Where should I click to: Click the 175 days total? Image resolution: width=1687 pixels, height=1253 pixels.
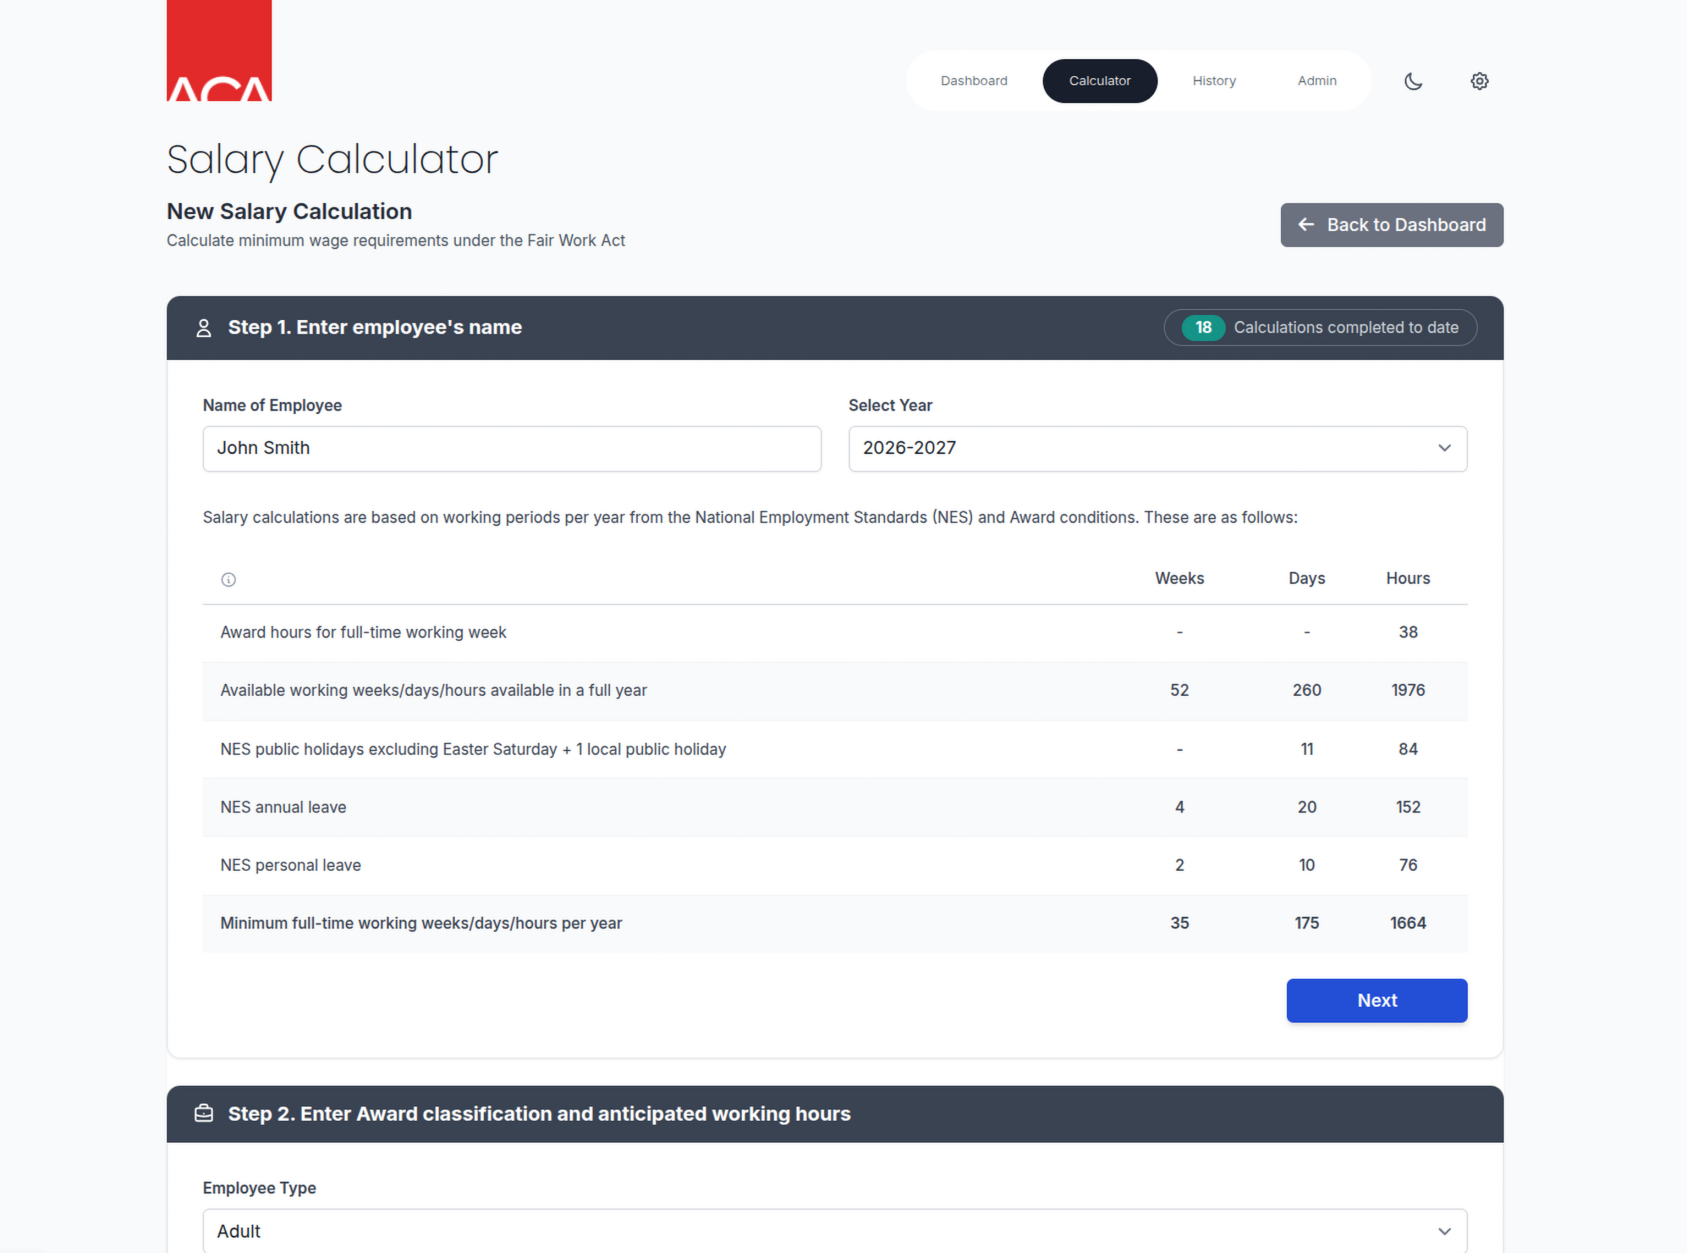1307,924
